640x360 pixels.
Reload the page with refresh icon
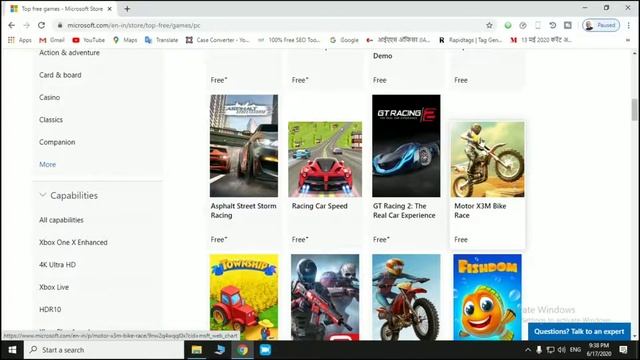42,25
